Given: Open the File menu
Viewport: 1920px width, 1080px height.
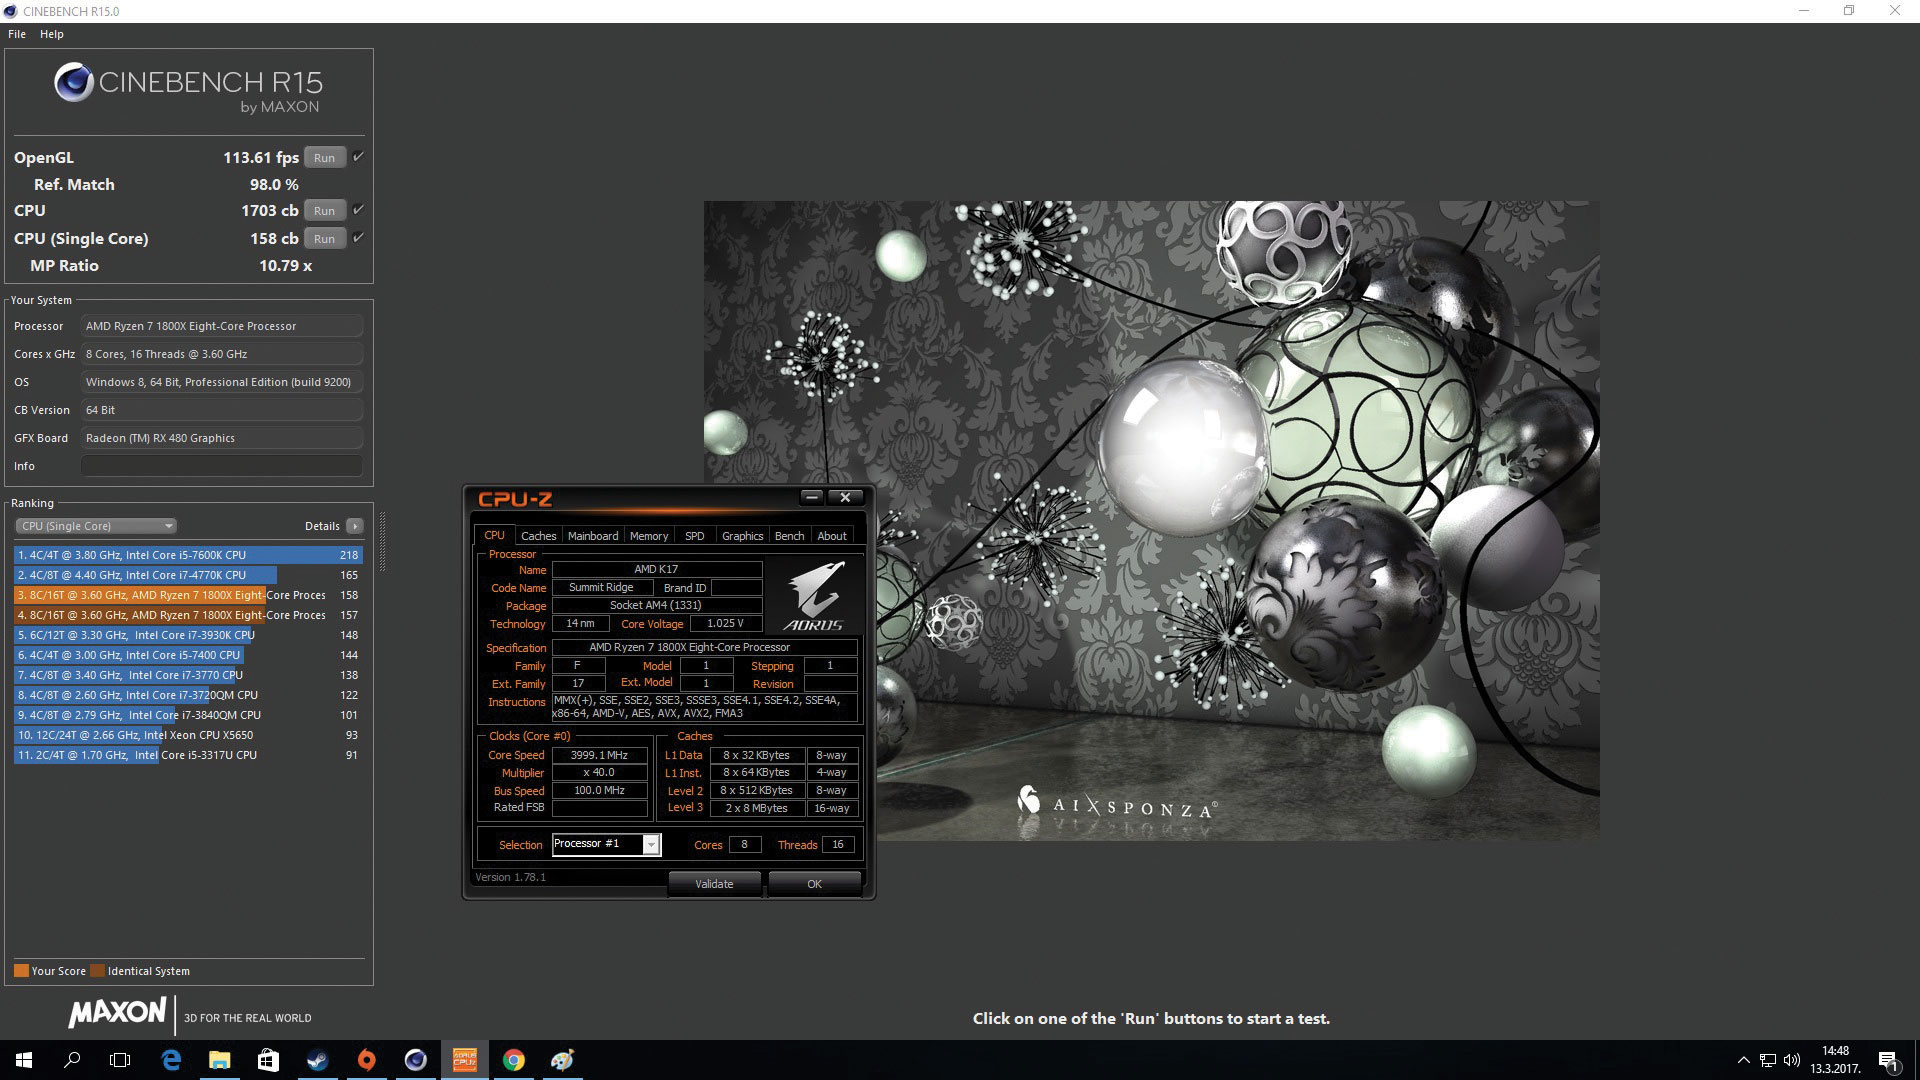Looking at the screenshot, I should point(17,34).
